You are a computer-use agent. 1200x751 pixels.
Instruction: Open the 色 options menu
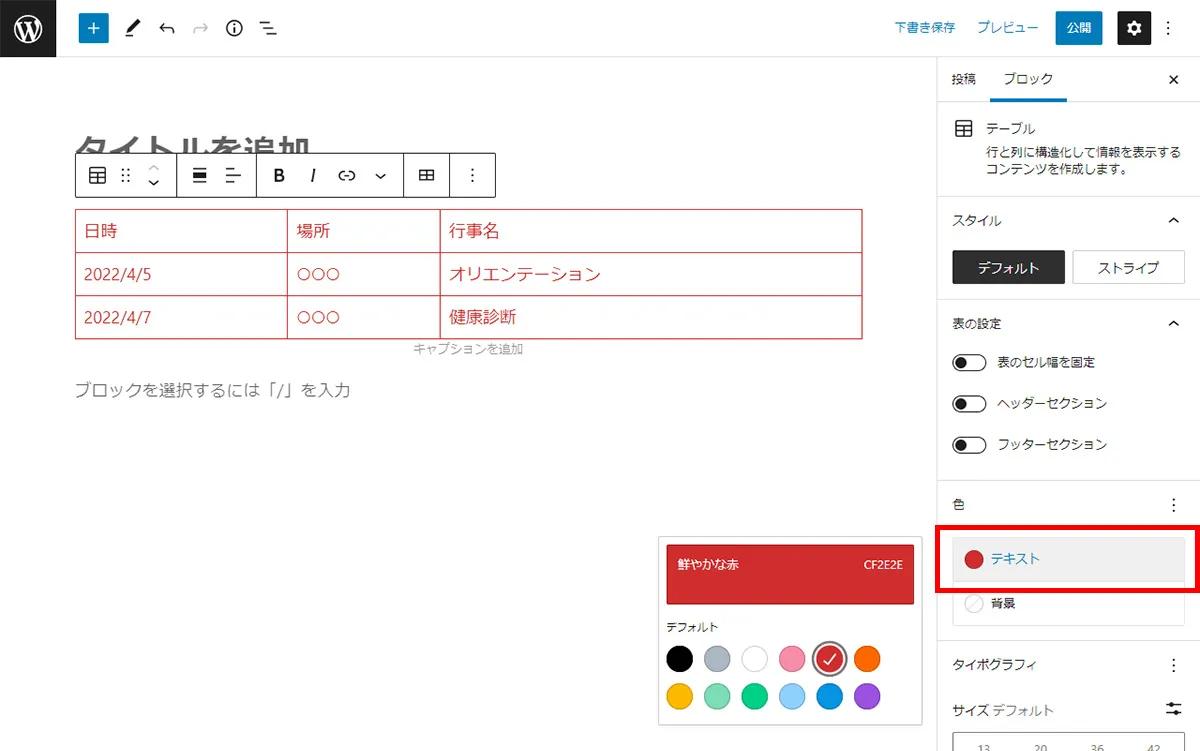point(1171,504)
